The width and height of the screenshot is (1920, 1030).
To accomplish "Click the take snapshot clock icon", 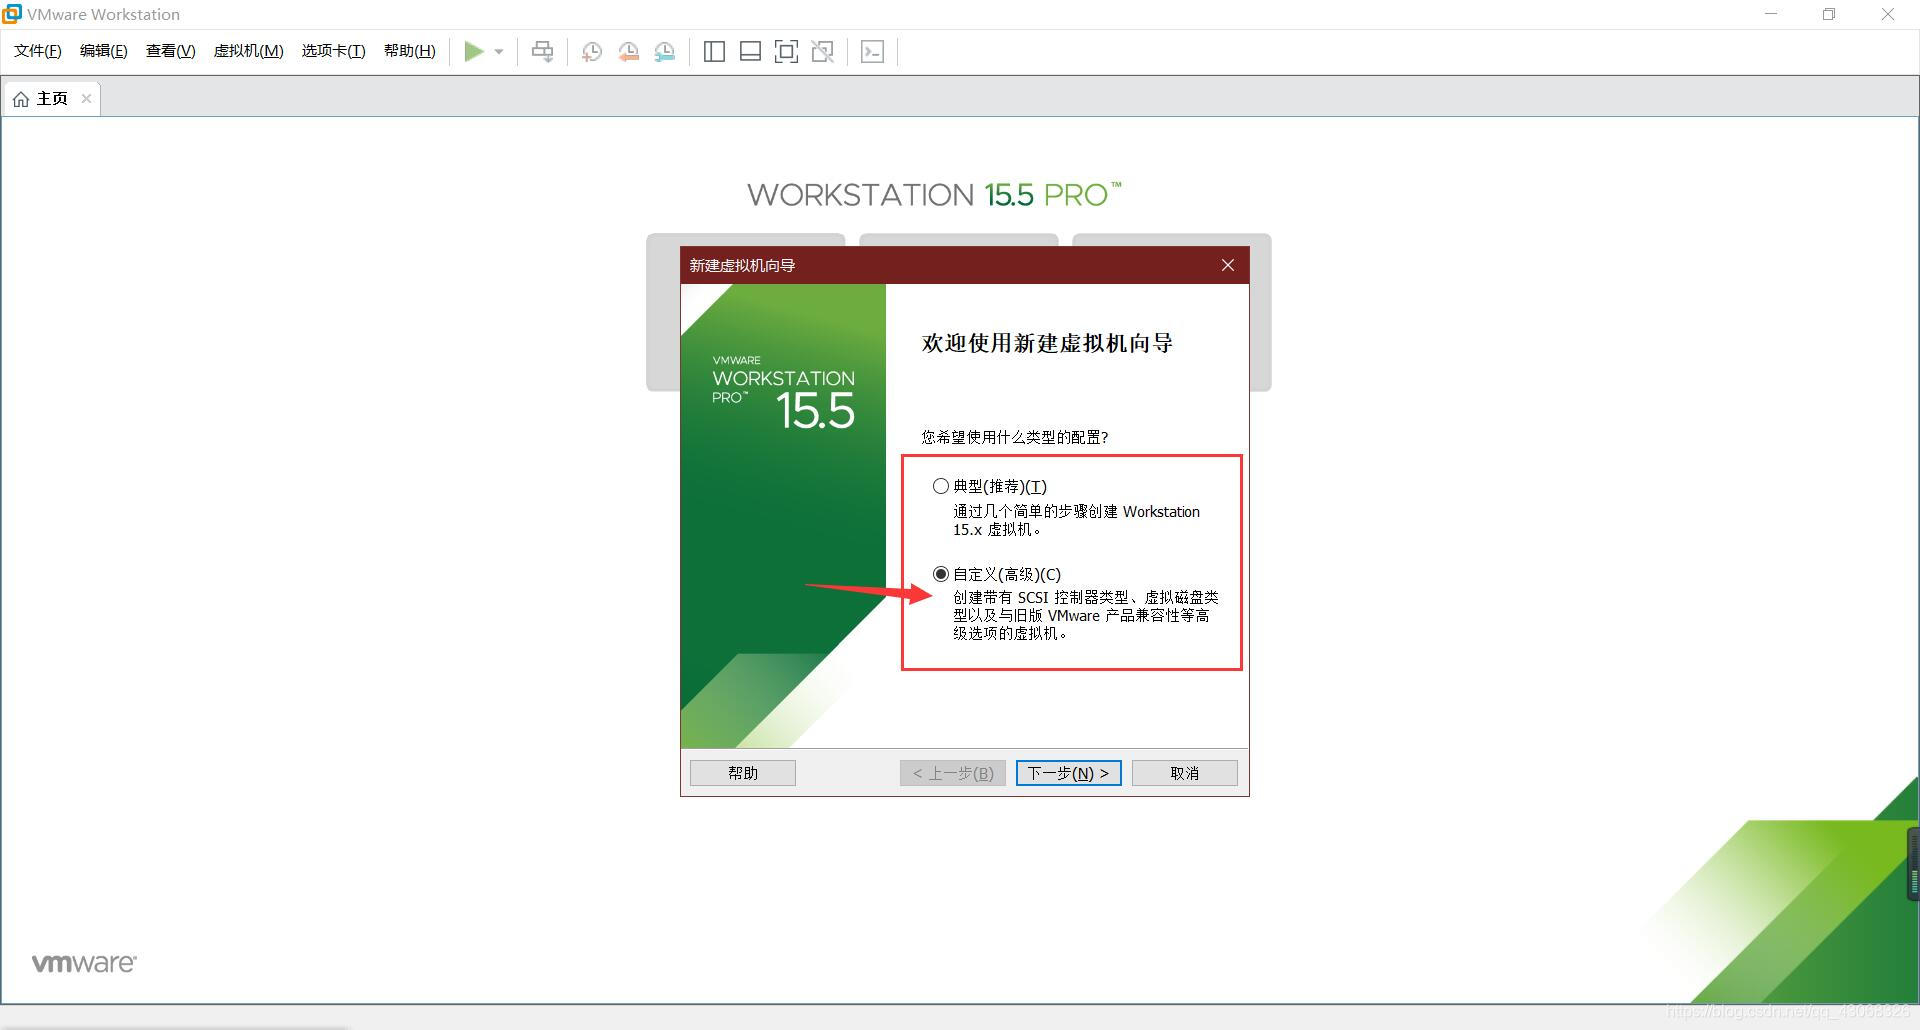I will (592, 52).
